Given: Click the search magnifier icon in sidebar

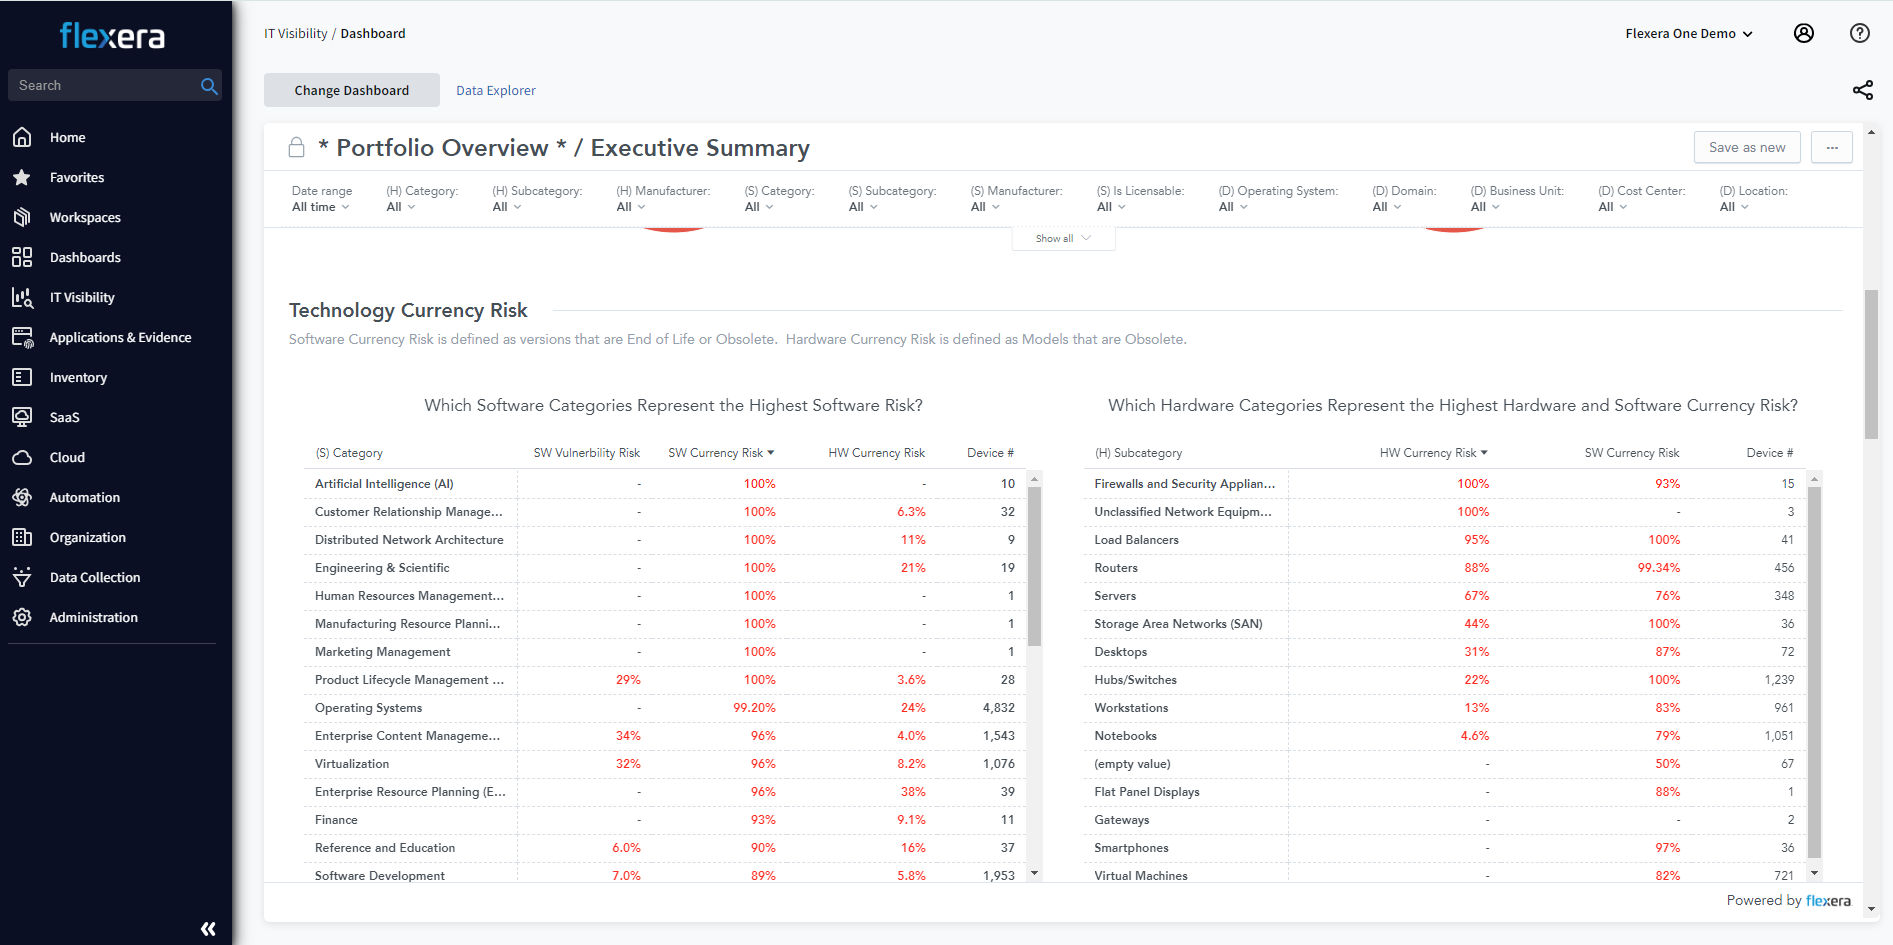Looking at the screenshot, I should coord(209,86).
